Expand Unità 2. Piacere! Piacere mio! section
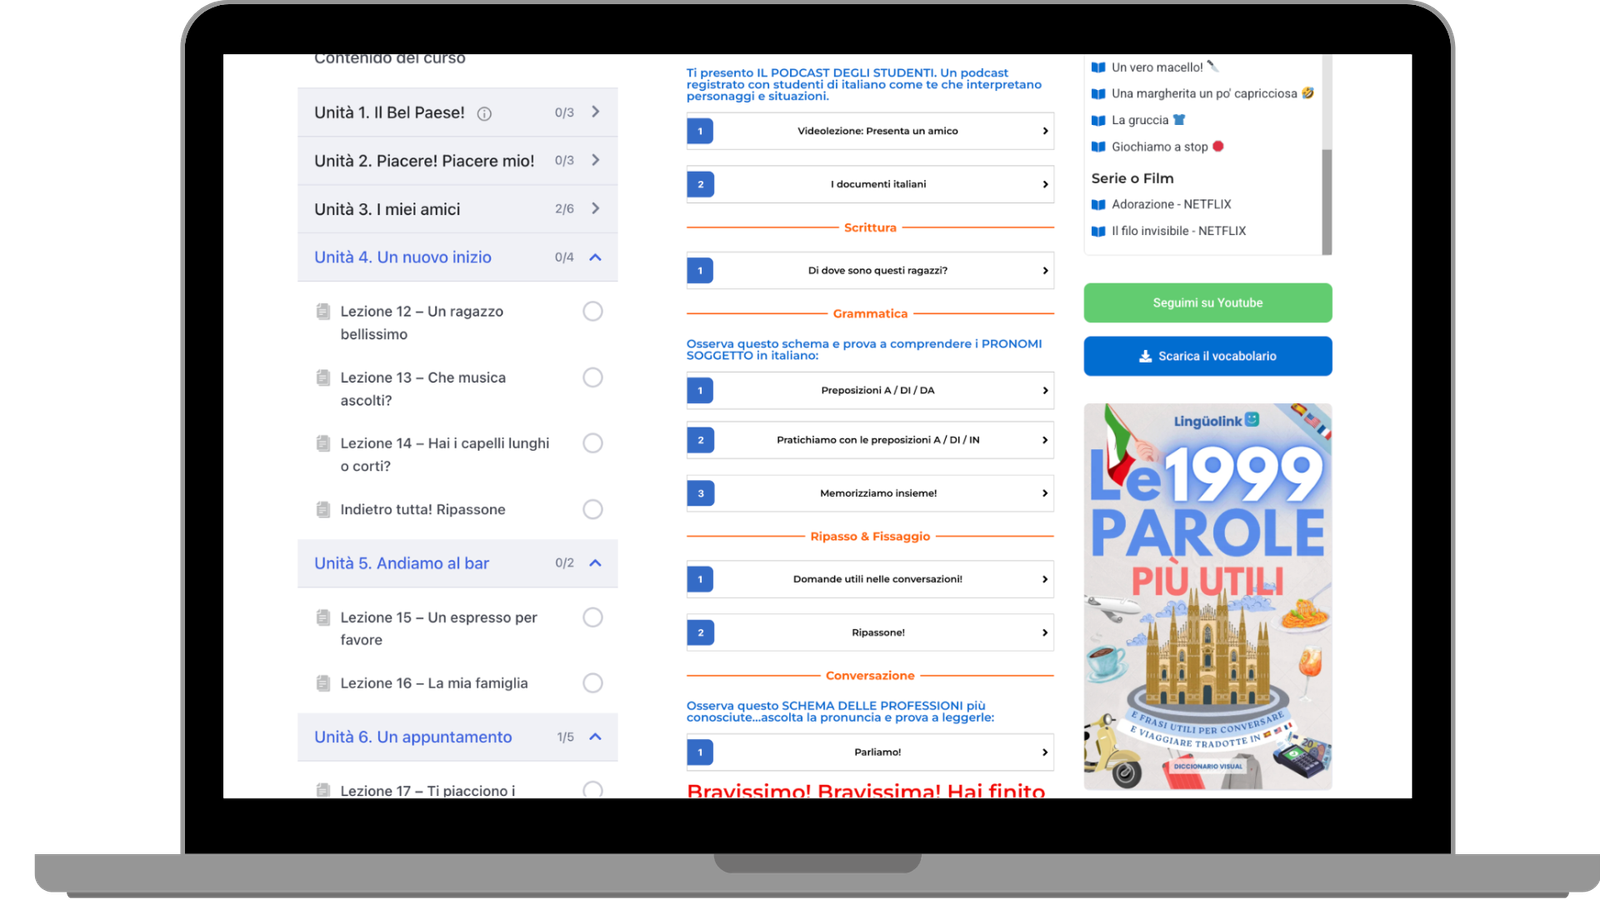This screenshot has height=900, width=1600. pos(595,160)
